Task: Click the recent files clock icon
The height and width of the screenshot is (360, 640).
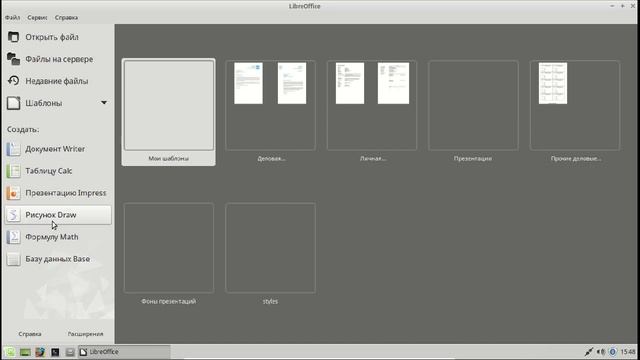Action: point(13,81)
